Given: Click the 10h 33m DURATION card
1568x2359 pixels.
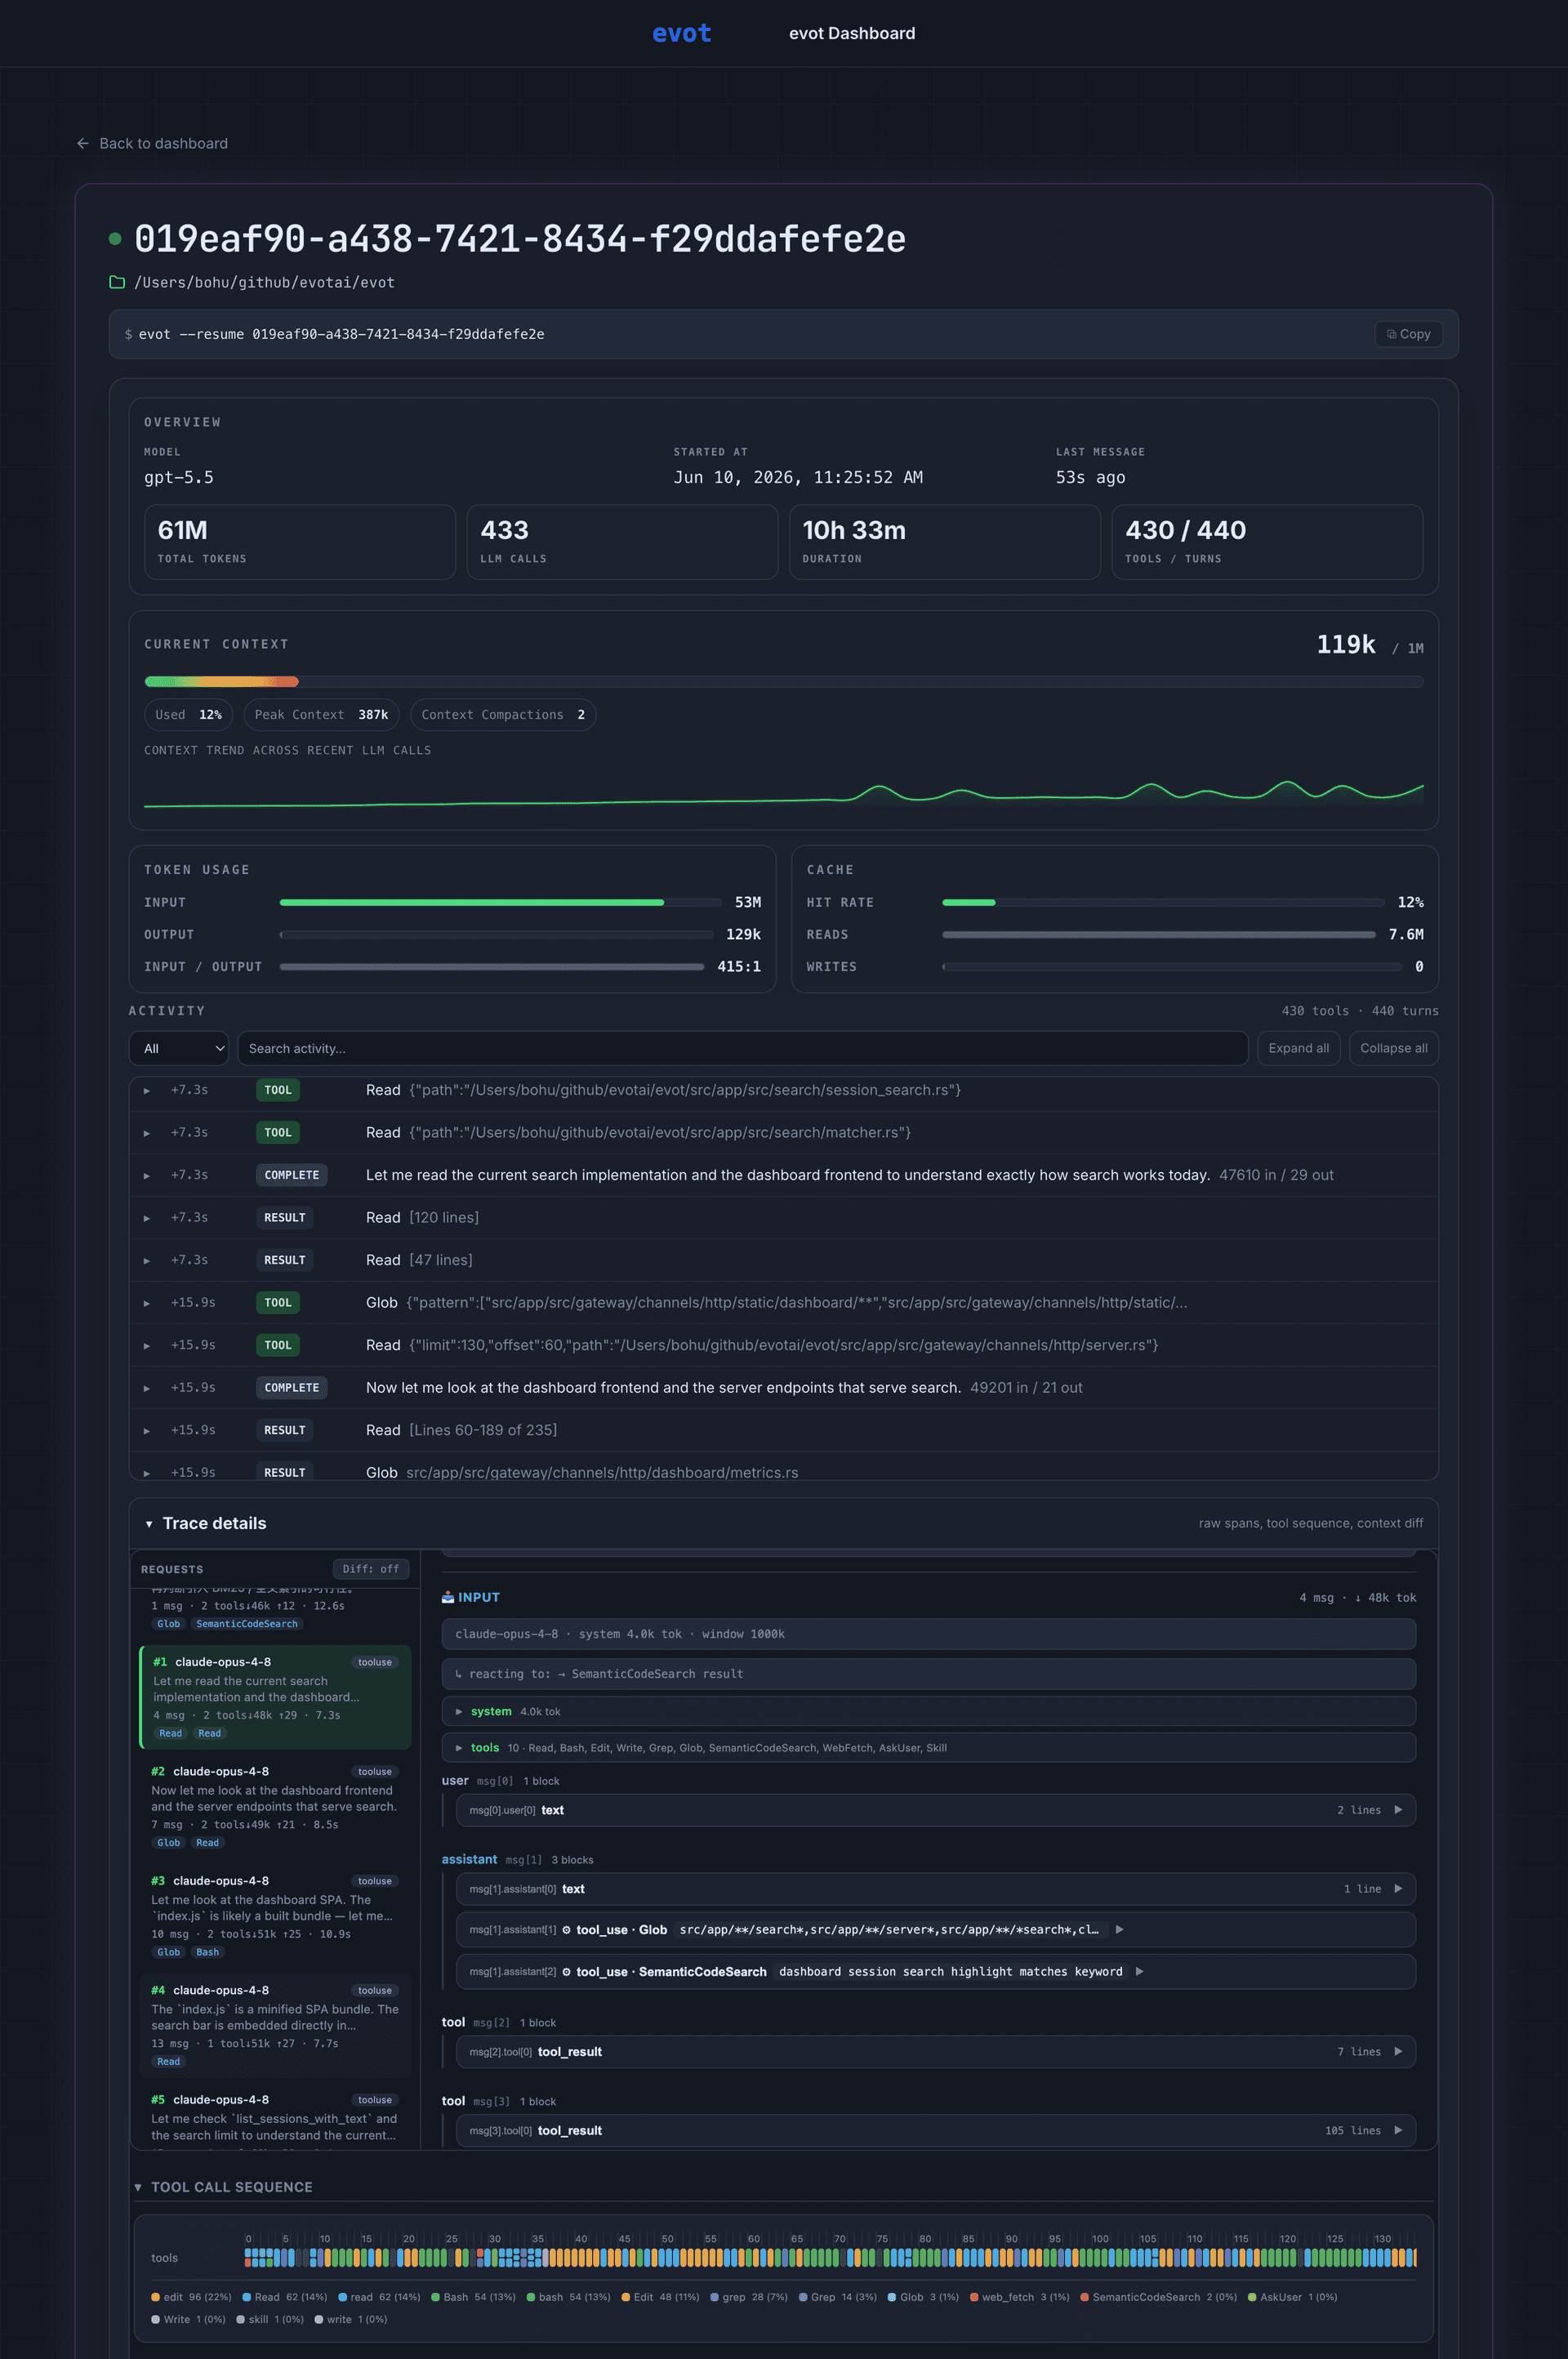Looking at the screenshot, I should coord(944,541).
